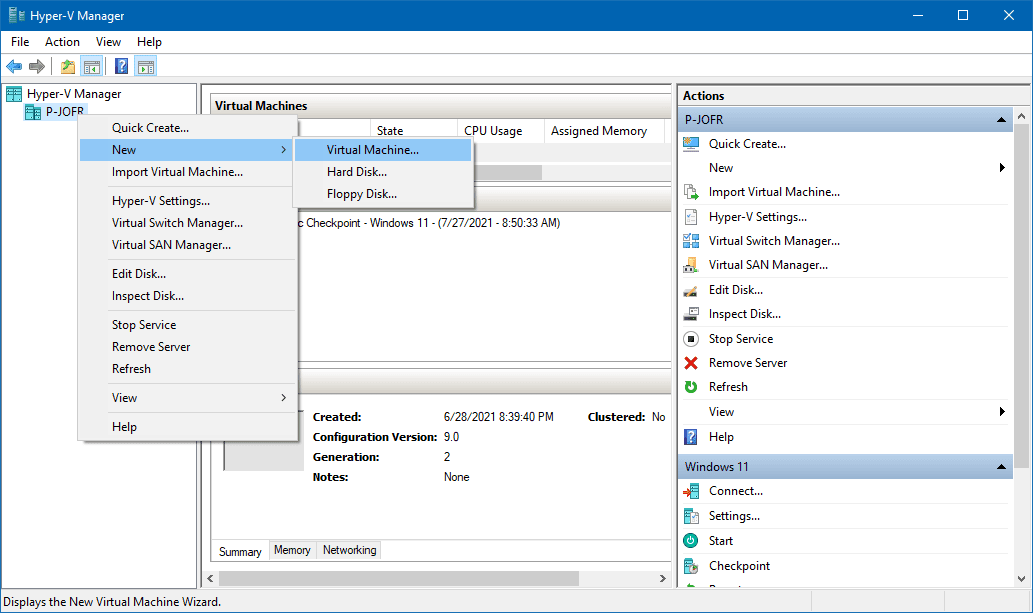Choose Hard Disk... in the New submenu
The width and height of the screenshot is (1033, 613).
(x=357, y=172)
